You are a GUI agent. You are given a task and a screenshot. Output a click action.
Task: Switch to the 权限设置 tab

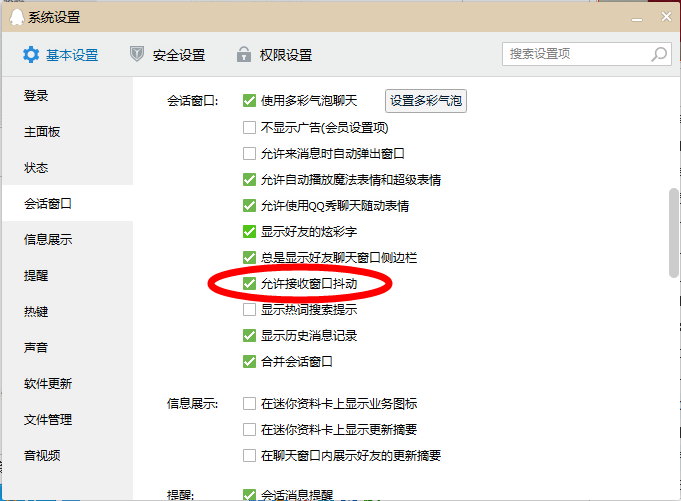(274, 55)
